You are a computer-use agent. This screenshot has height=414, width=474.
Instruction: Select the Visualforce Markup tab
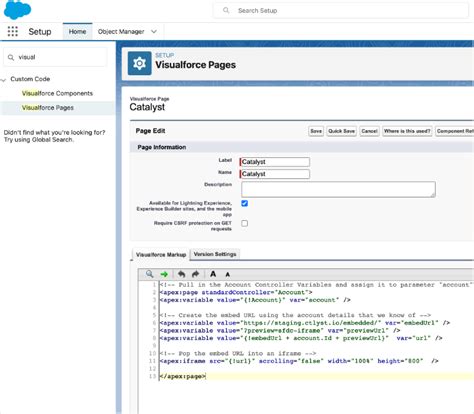click(x=161, y=255)
